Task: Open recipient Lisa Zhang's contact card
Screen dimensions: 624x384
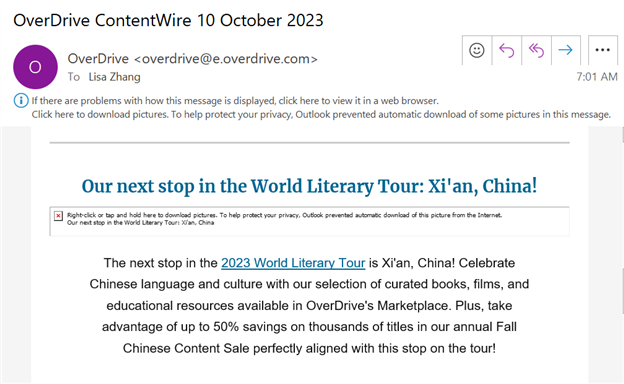Action: [115, 77]
